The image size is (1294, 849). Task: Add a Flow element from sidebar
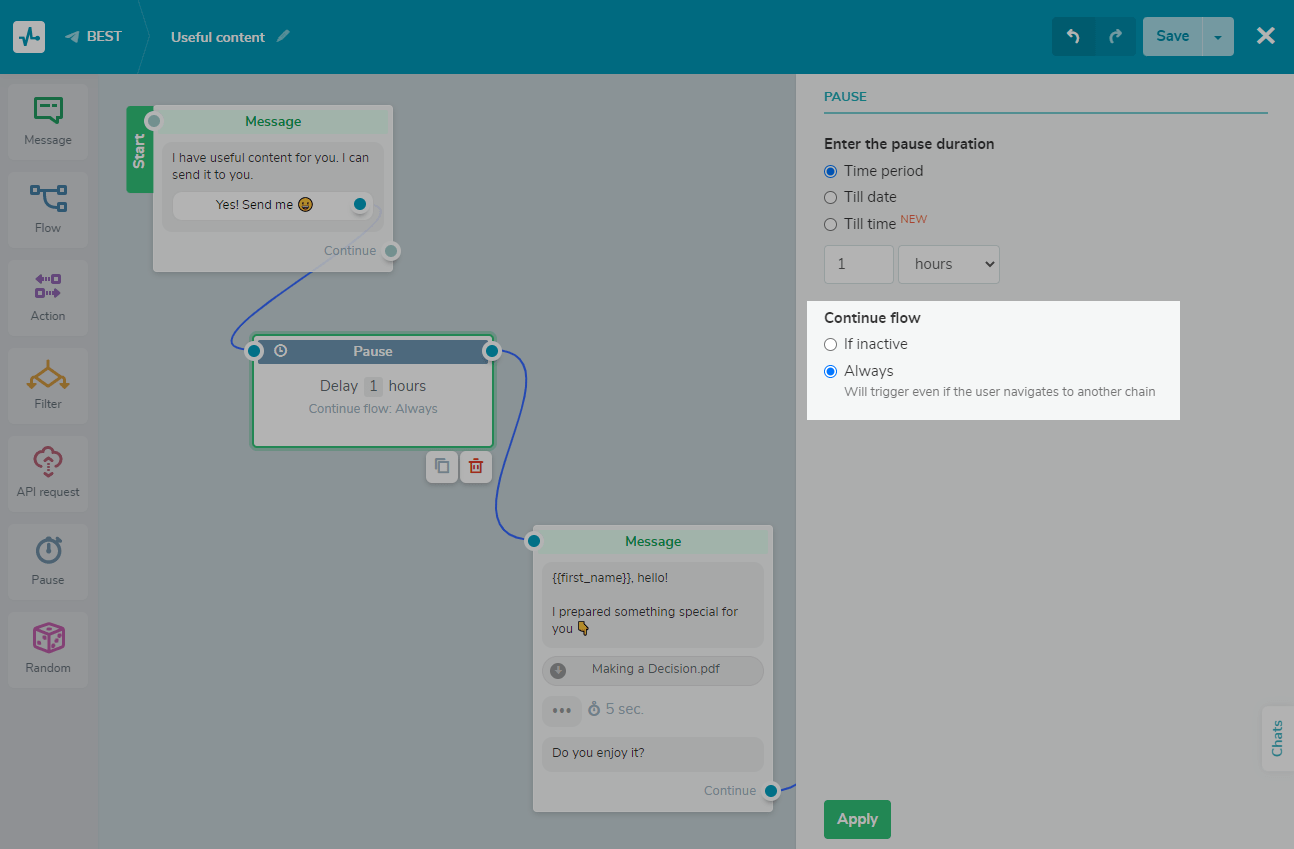48,199
